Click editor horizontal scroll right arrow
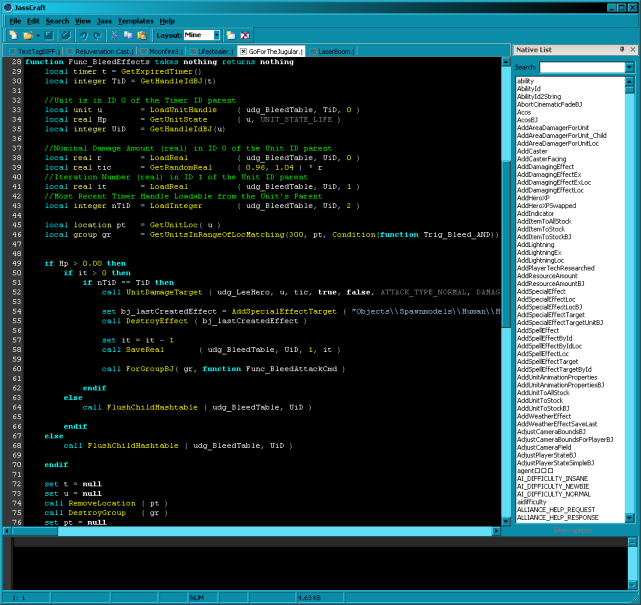The width and height of the screenshot is (641, 605). tap(496, 531)
